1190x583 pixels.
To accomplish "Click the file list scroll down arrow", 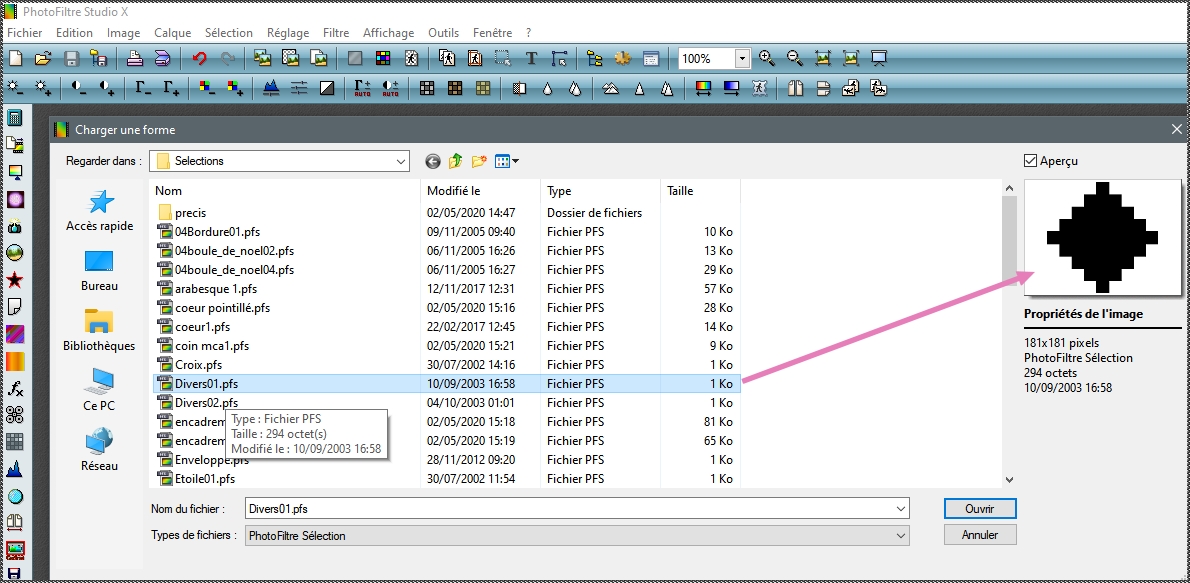I will [1009, 479].
